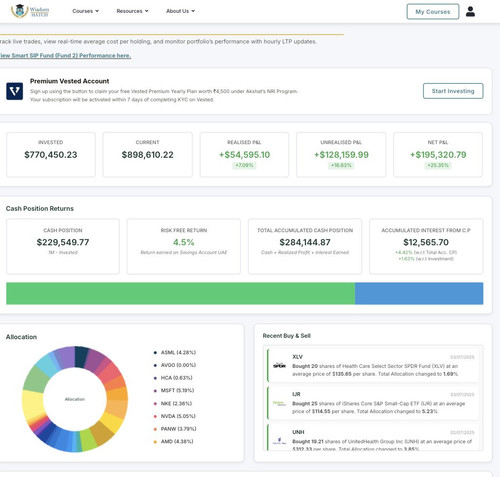This screenshot has height=477, width=500.
Task: Click the Current $898,610.22 value
Action: tap(148, 155)
